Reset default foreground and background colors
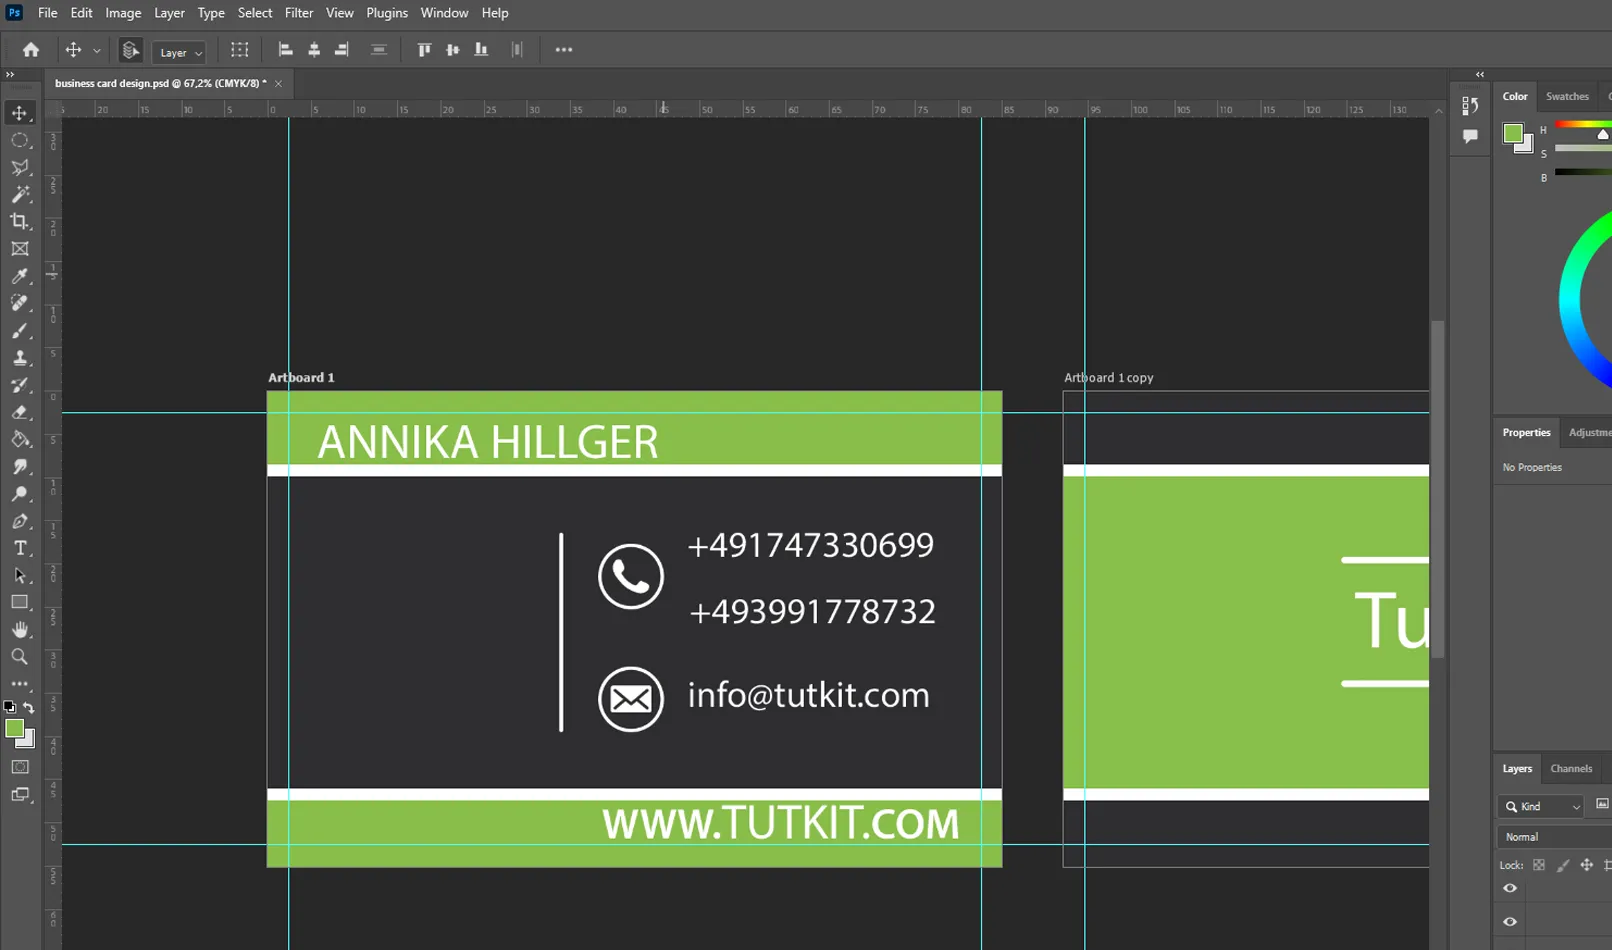Image resolution: width=1612 pixels, height=950 pixels. pos(9,707)
